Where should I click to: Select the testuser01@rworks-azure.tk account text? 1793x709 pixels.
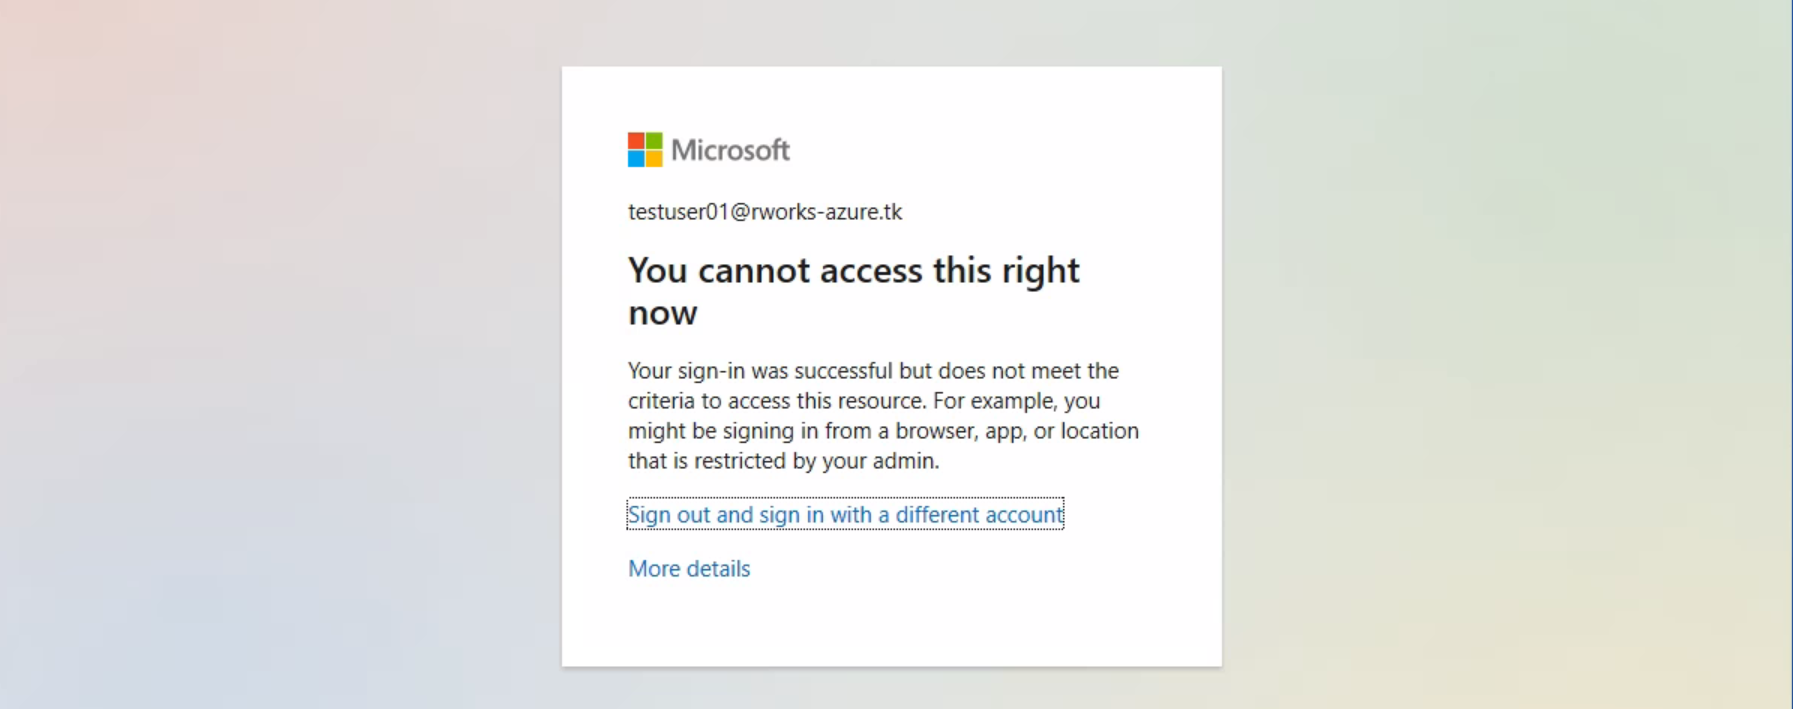tap(765, 212)
